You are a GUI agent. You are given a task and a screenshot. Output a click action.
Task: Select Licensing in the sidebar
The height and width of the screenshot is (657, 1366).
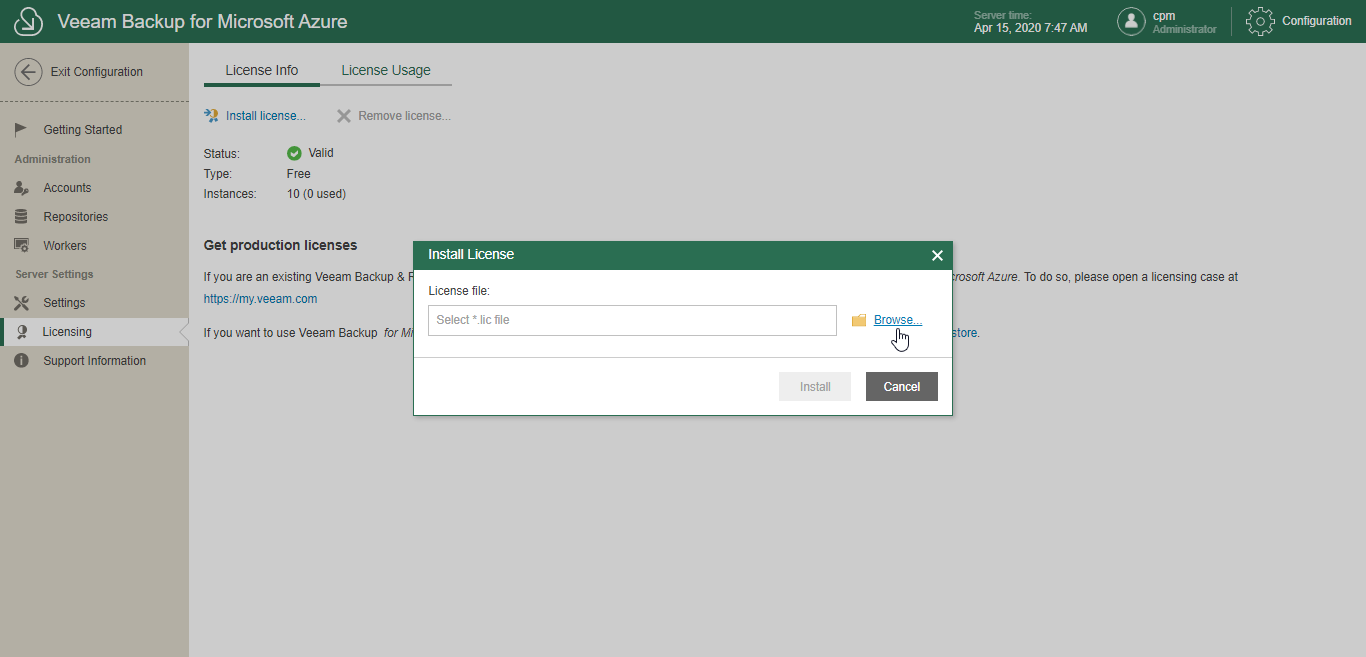(x=94, y=332)
